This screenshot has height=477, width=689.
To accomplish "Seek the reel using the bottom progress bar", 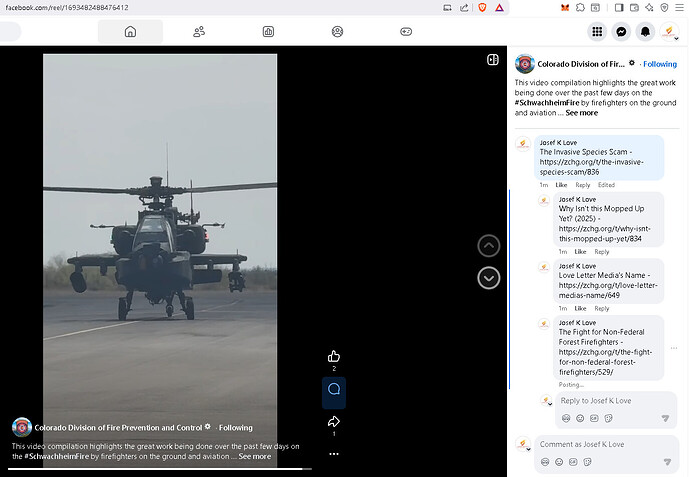I will [x=160, y=468].
